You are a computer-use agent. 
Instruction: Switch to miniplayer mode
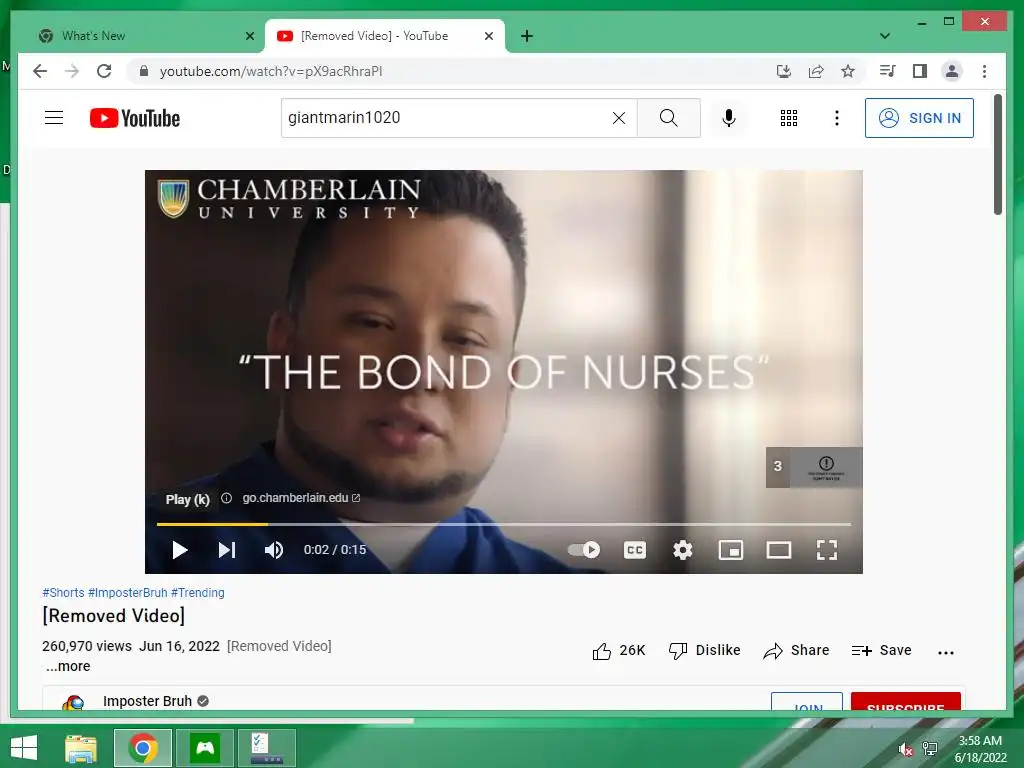pyautogui.click(x=730, y=550)
